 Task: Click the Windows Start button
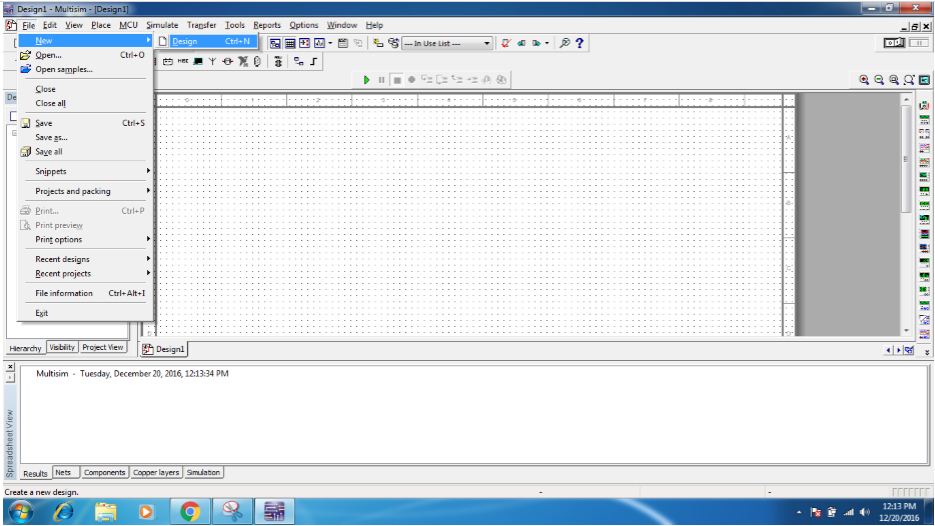coord(21,512)
